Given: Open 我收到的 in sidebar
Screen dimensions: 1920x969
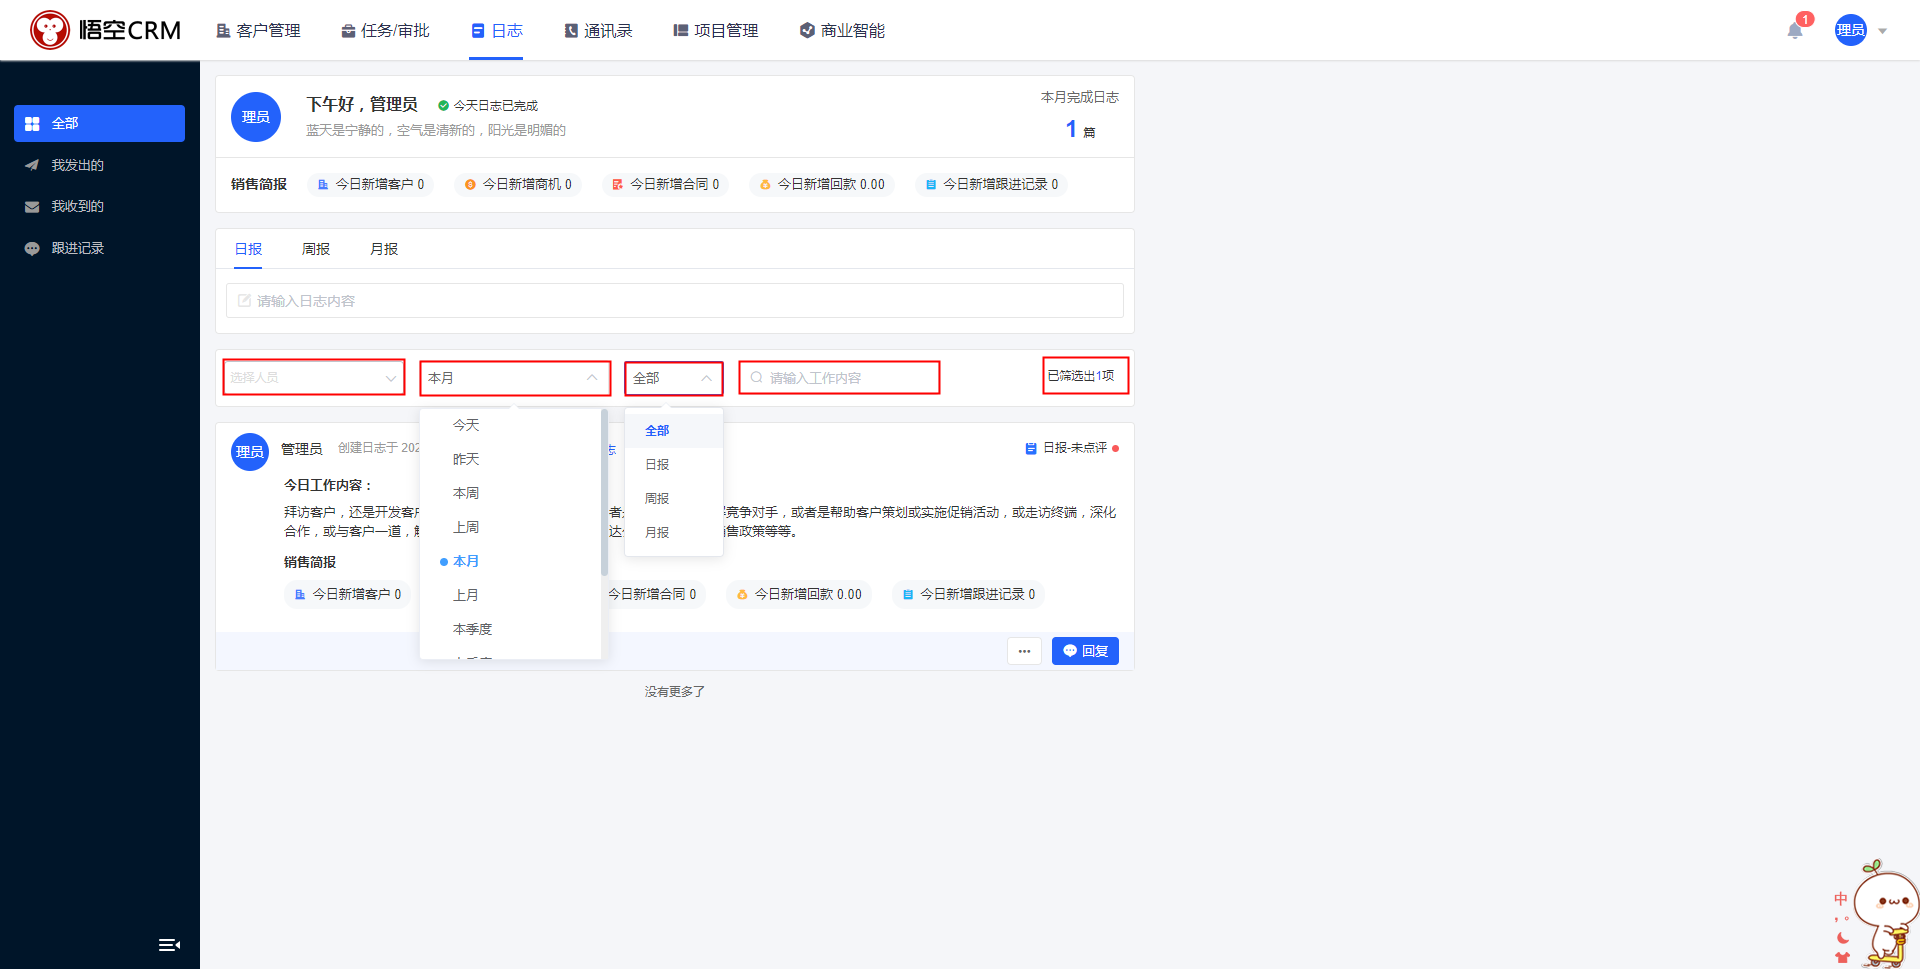Looking at the screenshot, I should click(x=99, y=206).
